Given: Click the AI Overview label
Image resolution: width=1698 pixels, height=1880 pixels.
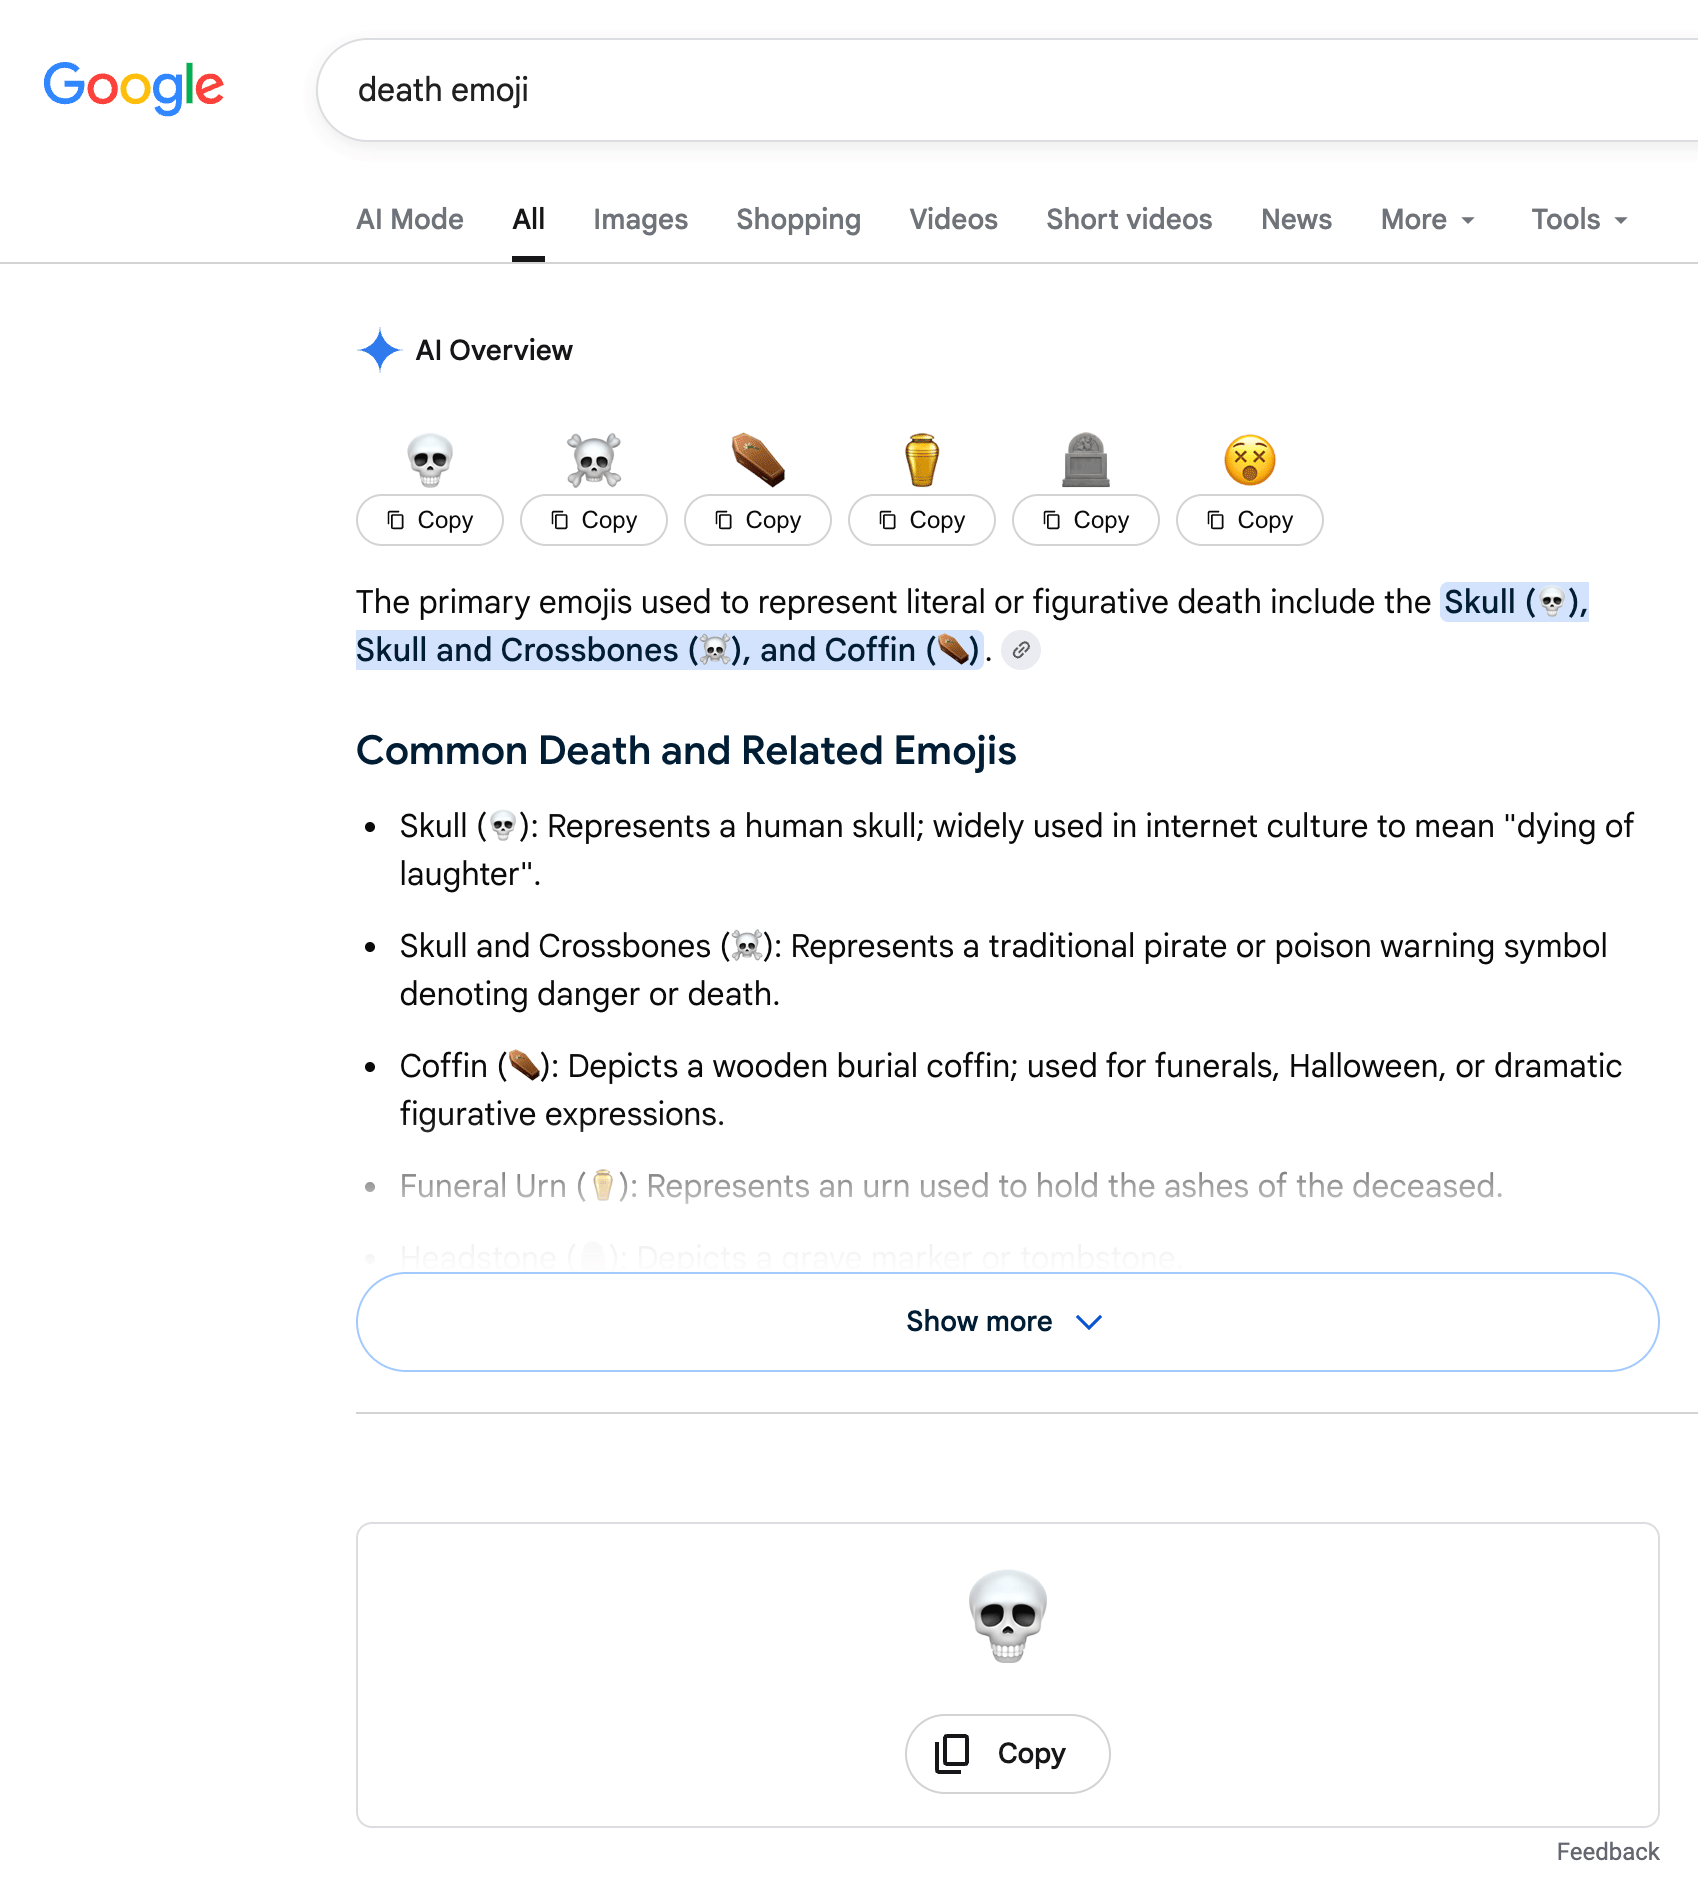Looking at the screenshot, I should click(494, 350).
